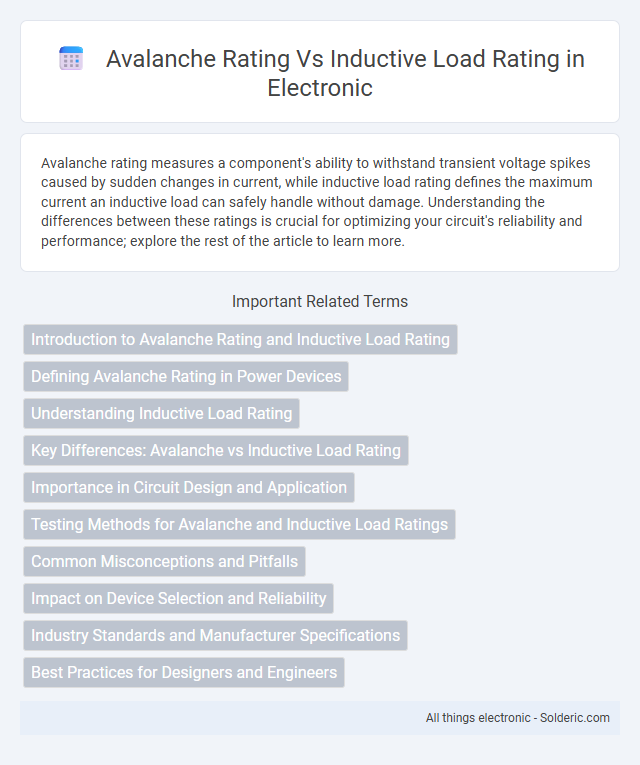
Task: Select Common Misconceptions and Pitfalls tag
Action: coord(164,562)
